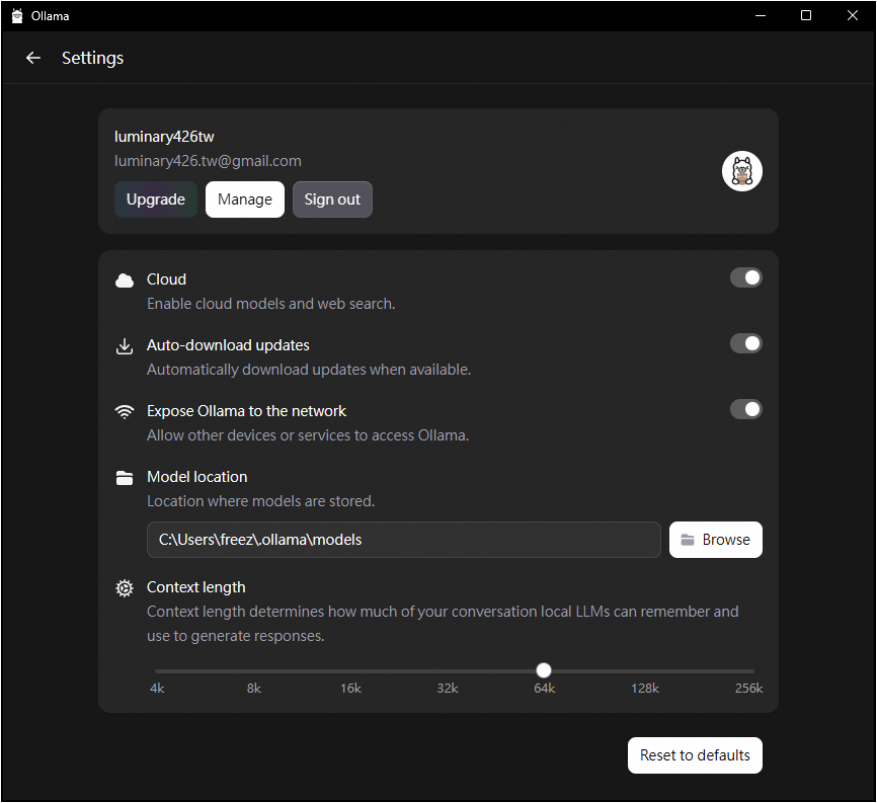Viewport: 877px width, 803px height.
Task: Open the Manage account button
Action: coord(245,199)
